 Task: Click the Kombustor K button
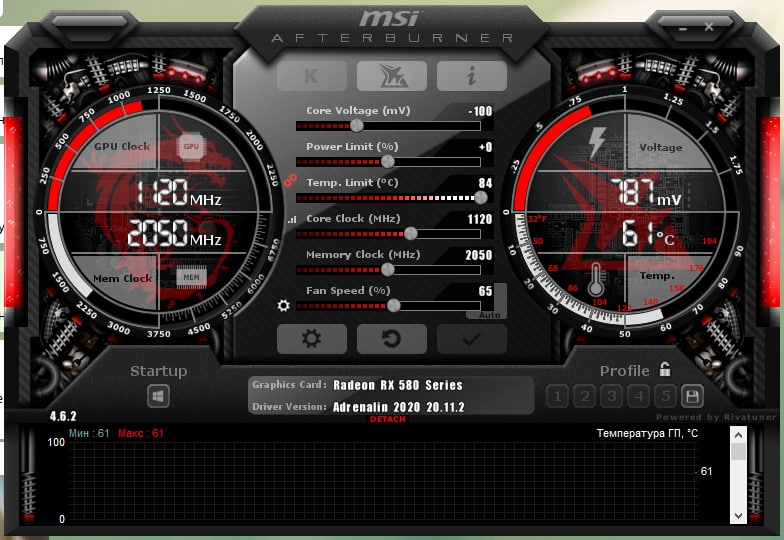pyautogui.click(x=312, y=76)
